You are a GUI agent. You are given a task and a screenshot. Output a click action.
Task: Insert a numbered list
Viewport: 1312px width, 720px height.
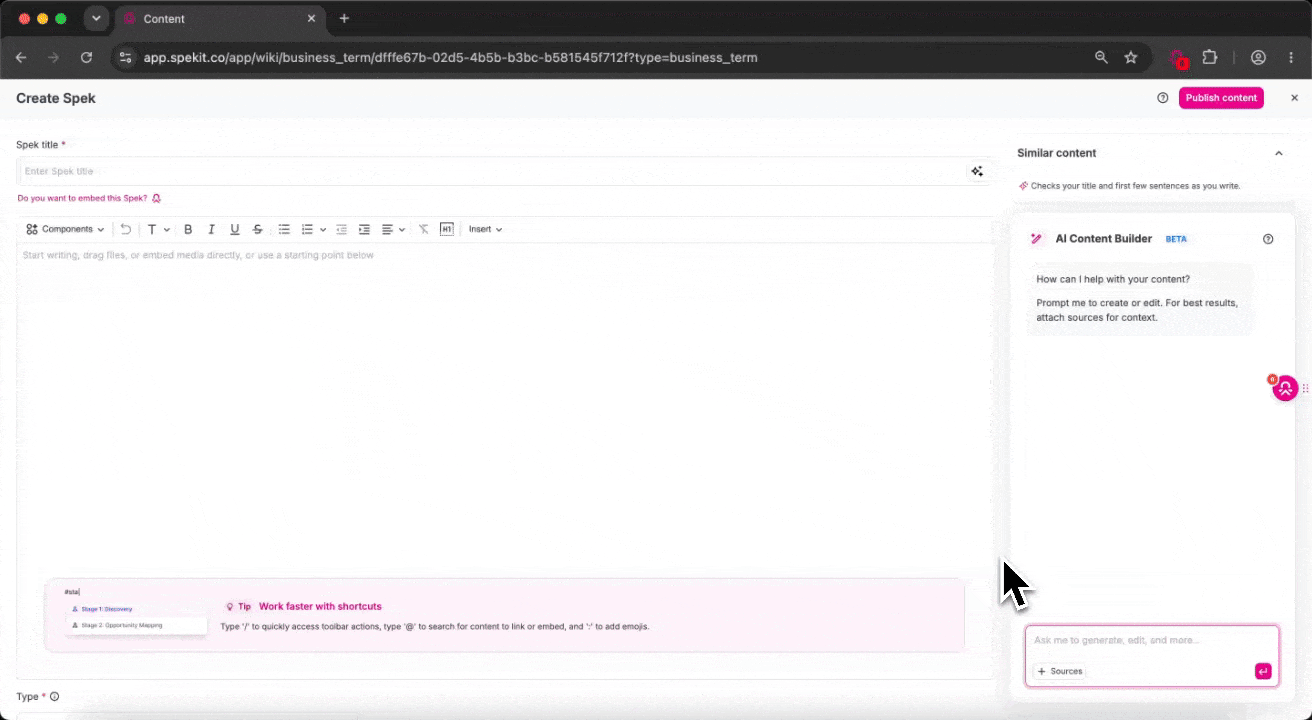[308, 229]
